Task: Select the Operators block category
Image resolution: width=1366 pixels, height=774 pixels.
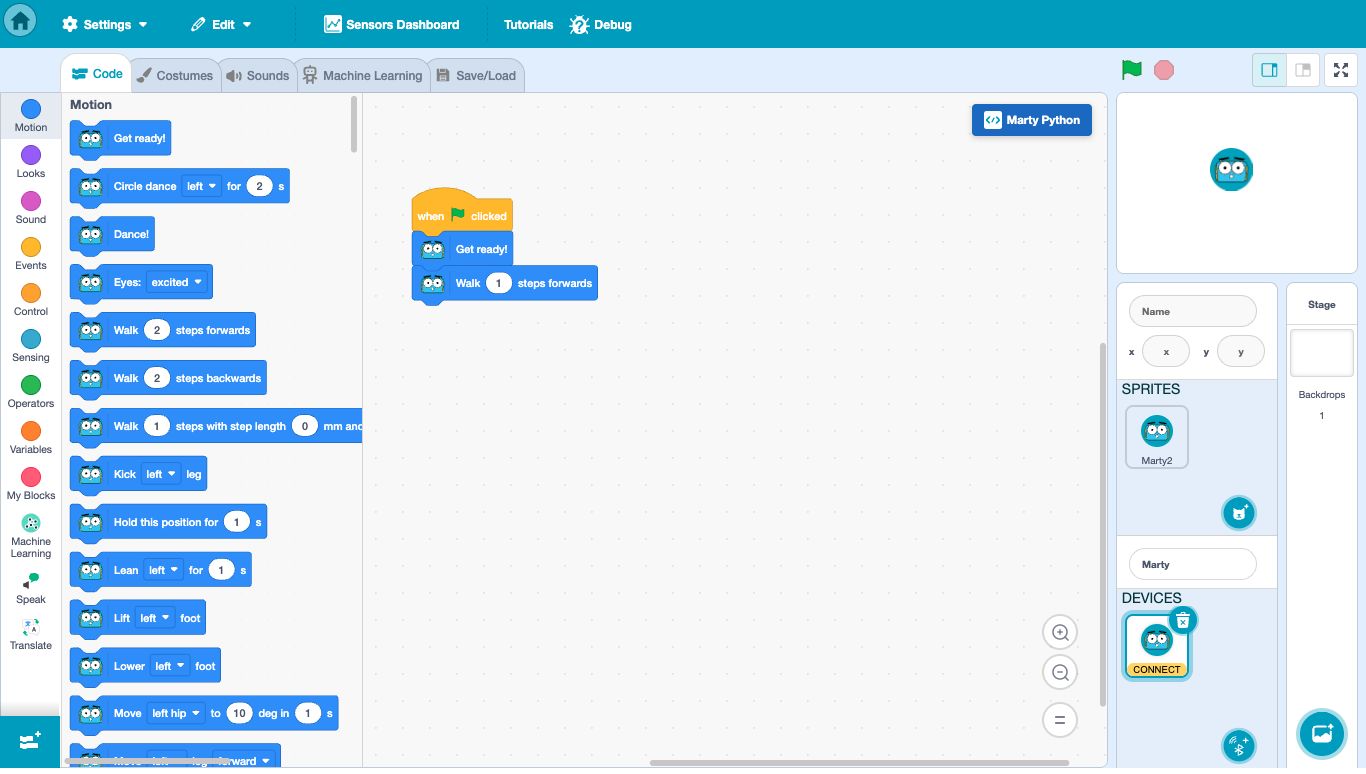Action: click(31, 391)
